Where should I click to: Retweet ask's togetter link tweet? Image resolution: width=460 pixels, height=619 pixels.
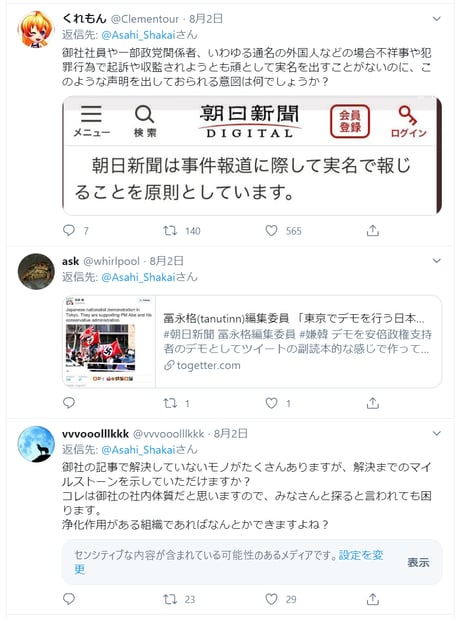[x=171, y=403]
